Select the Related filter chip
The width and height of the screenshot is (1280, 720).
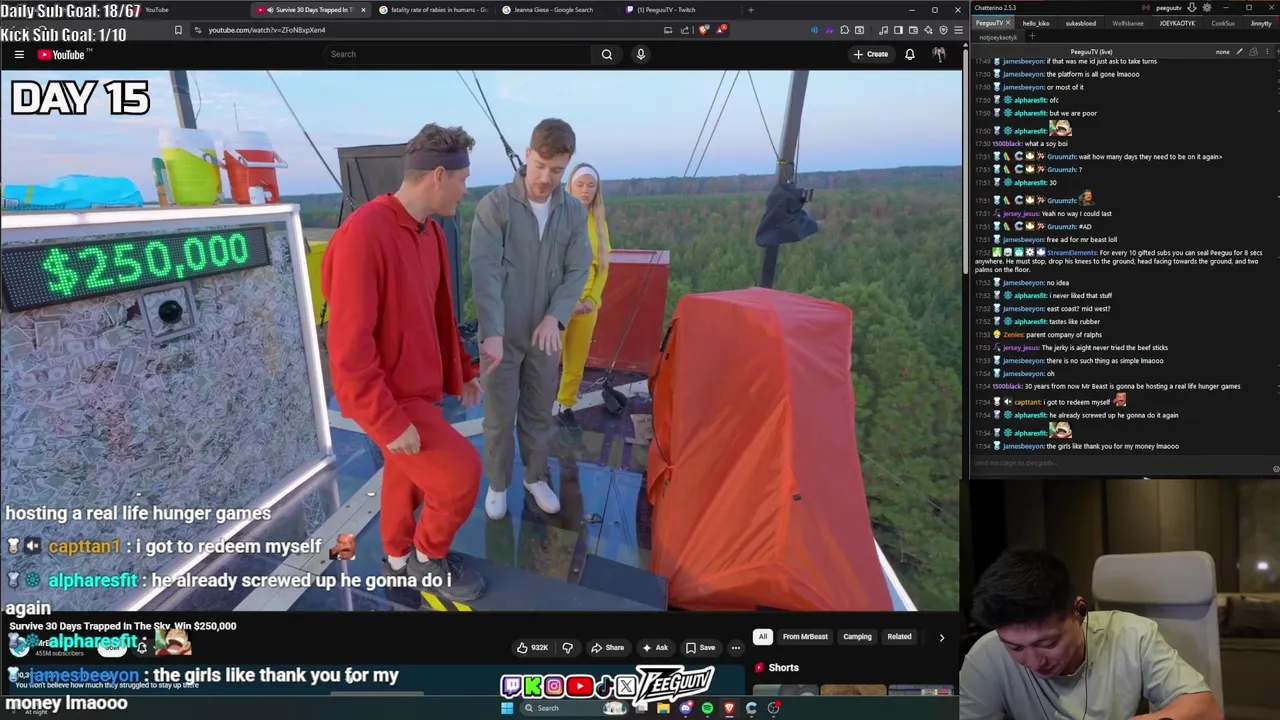[x=899, y=637]
